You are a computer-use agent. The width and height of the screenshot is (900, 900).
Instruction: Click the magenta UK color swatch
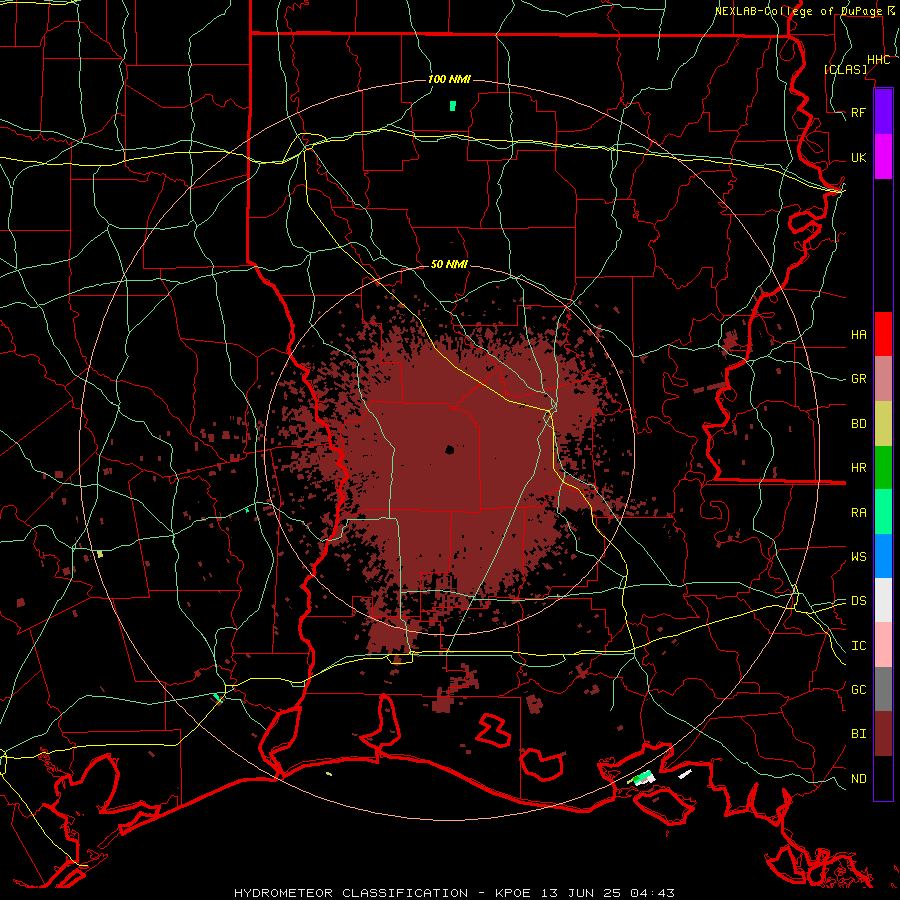[x=883, y=157]
